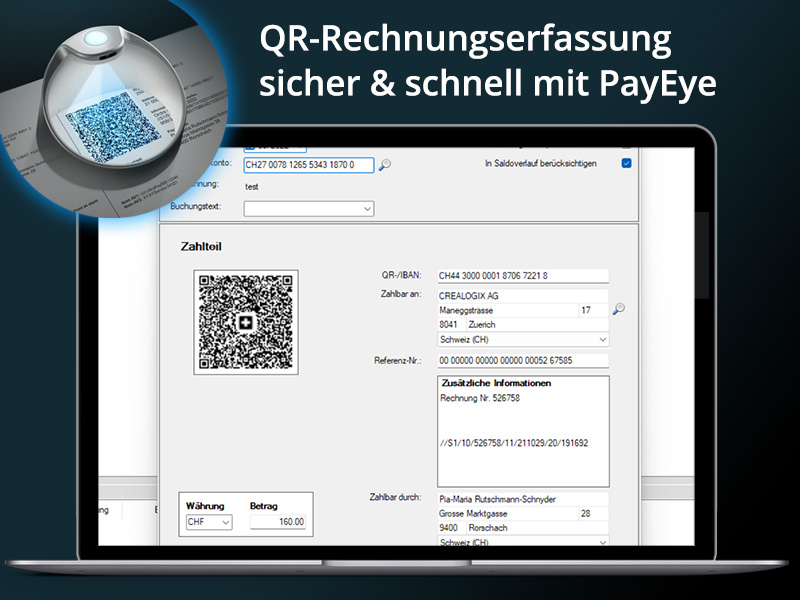Click the magnifier icon next to account IBAN
The image size is (800, 600).
[385, 164]
